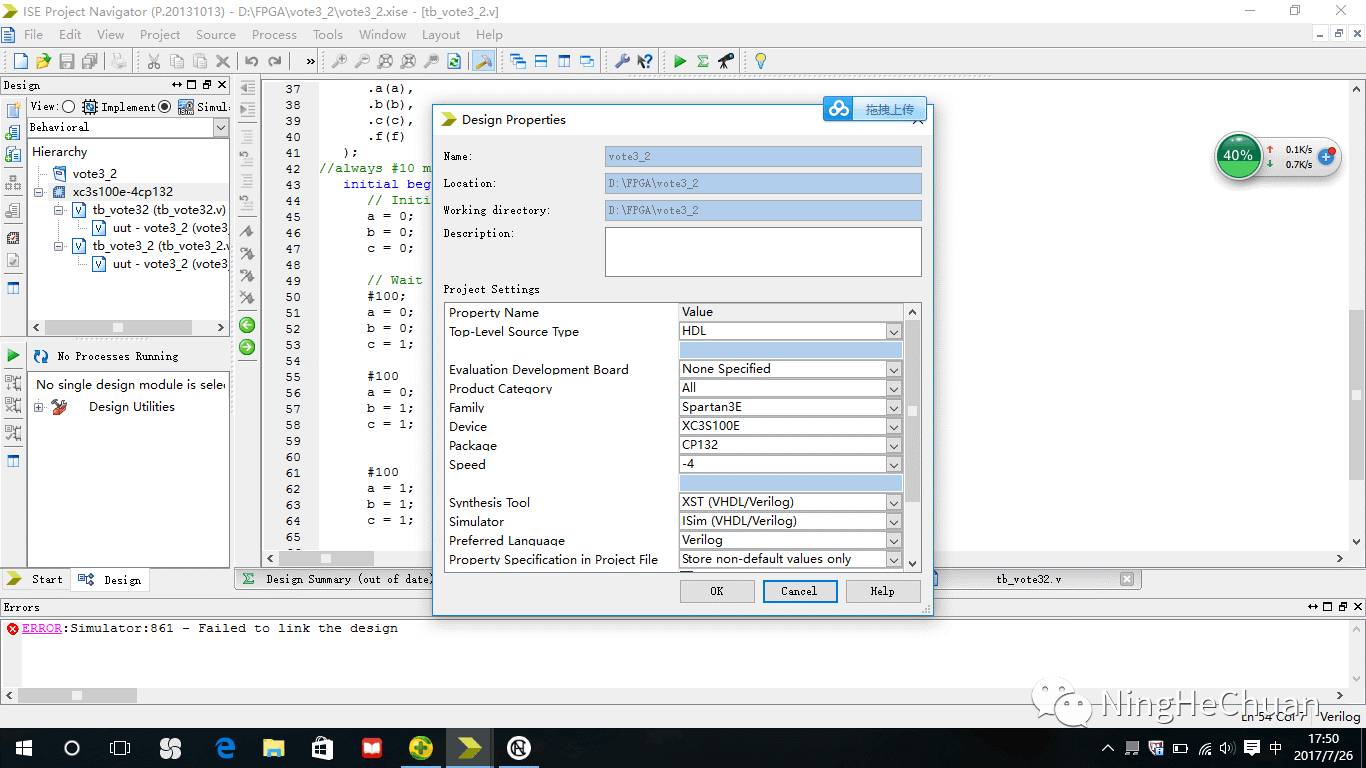Image resolution: width=1366 pixels, height=768 pixels.
Task: Open ISE Project Navigator from the Windows taskbar
Action: [x=469, y=747]
